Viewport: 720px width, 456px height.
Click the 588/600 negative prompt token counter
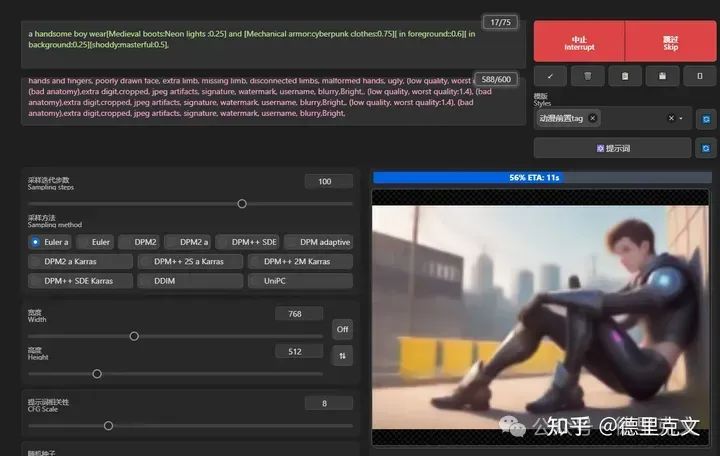(496, 79)
